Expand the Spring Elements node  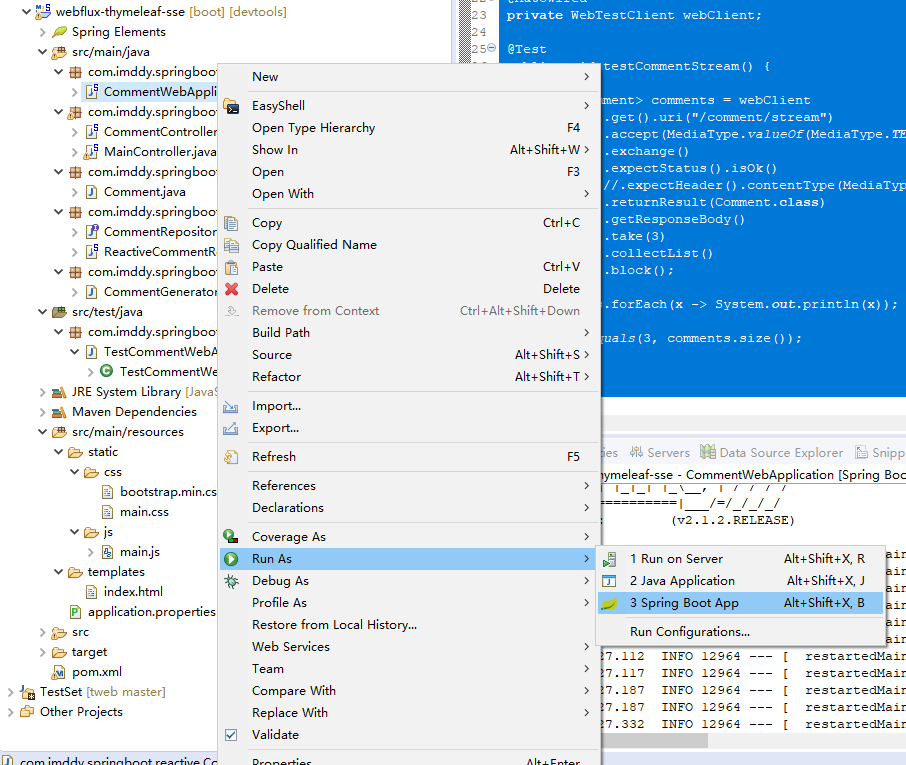(x=42, y=32)
